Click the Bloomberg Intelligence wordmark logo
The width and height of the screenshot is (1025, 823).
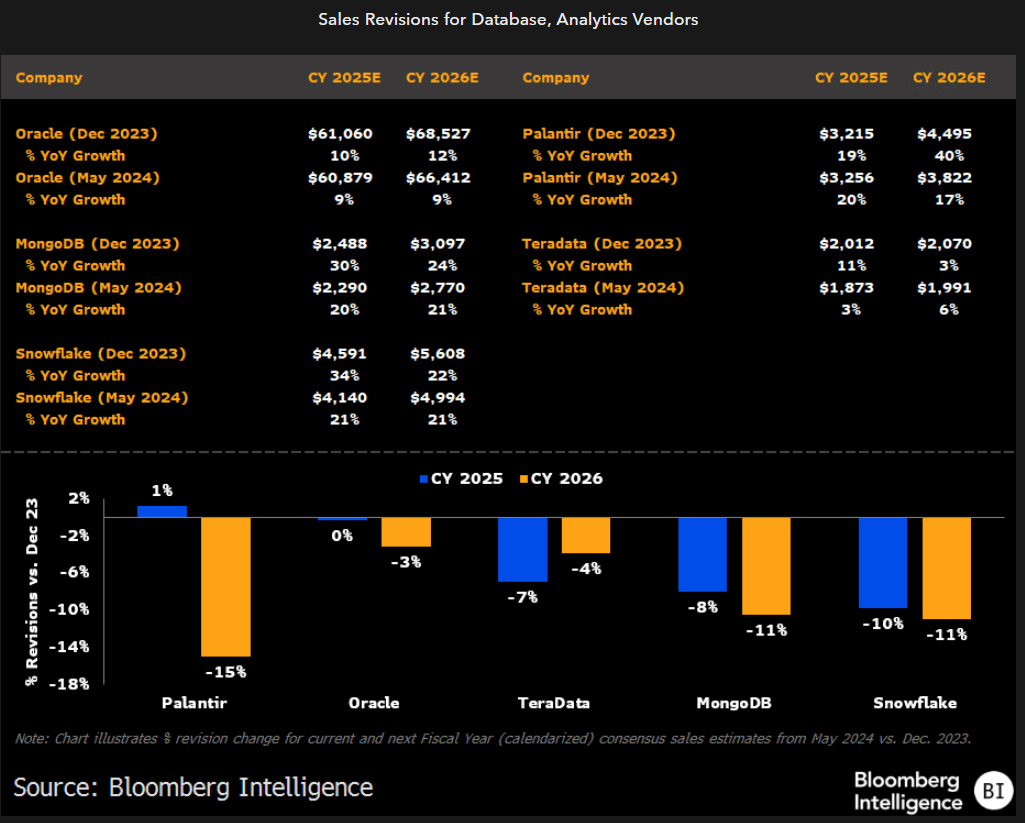click(x=907, y=791)
